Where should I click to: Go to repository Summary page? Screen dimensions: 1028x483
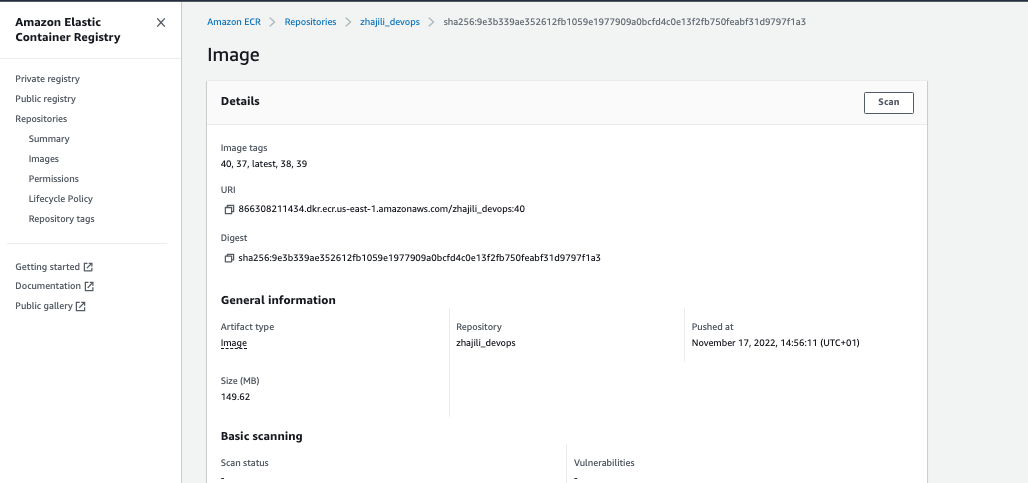point(49,139)
